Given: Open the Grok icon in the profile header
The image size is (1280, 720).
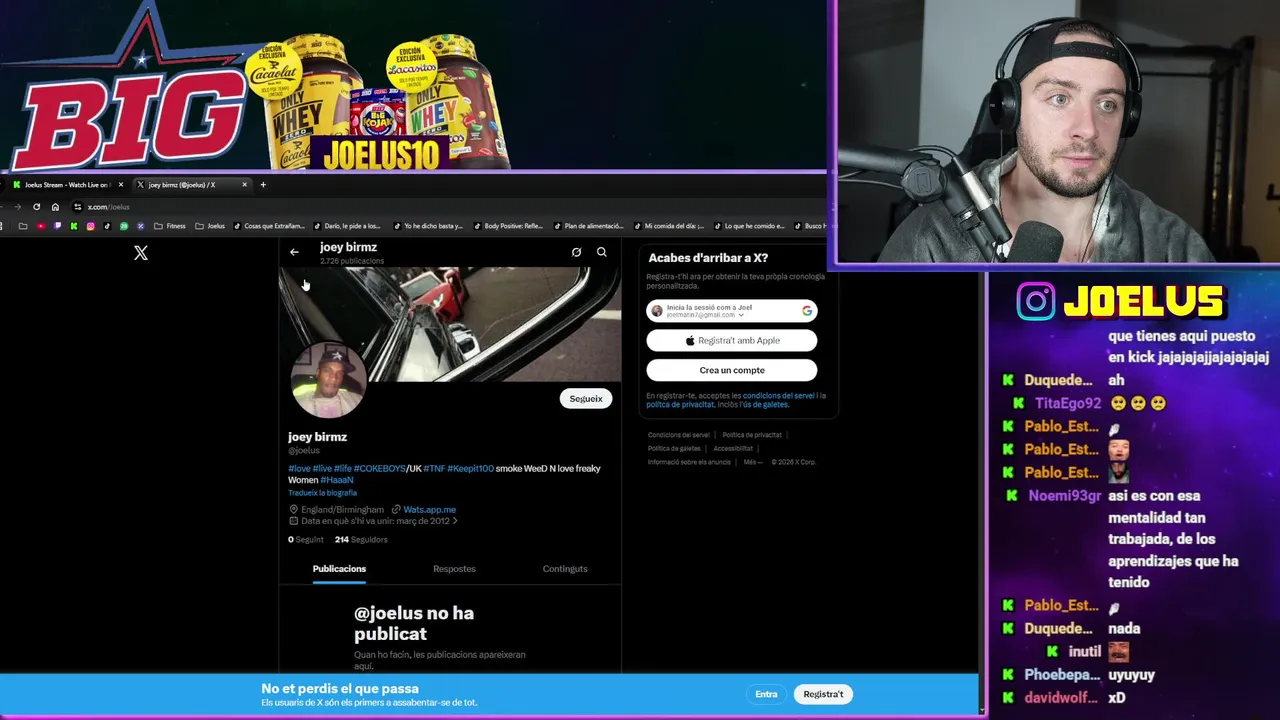Looking at the screenshot, I should pyautogui.click(x=576, y=252).
